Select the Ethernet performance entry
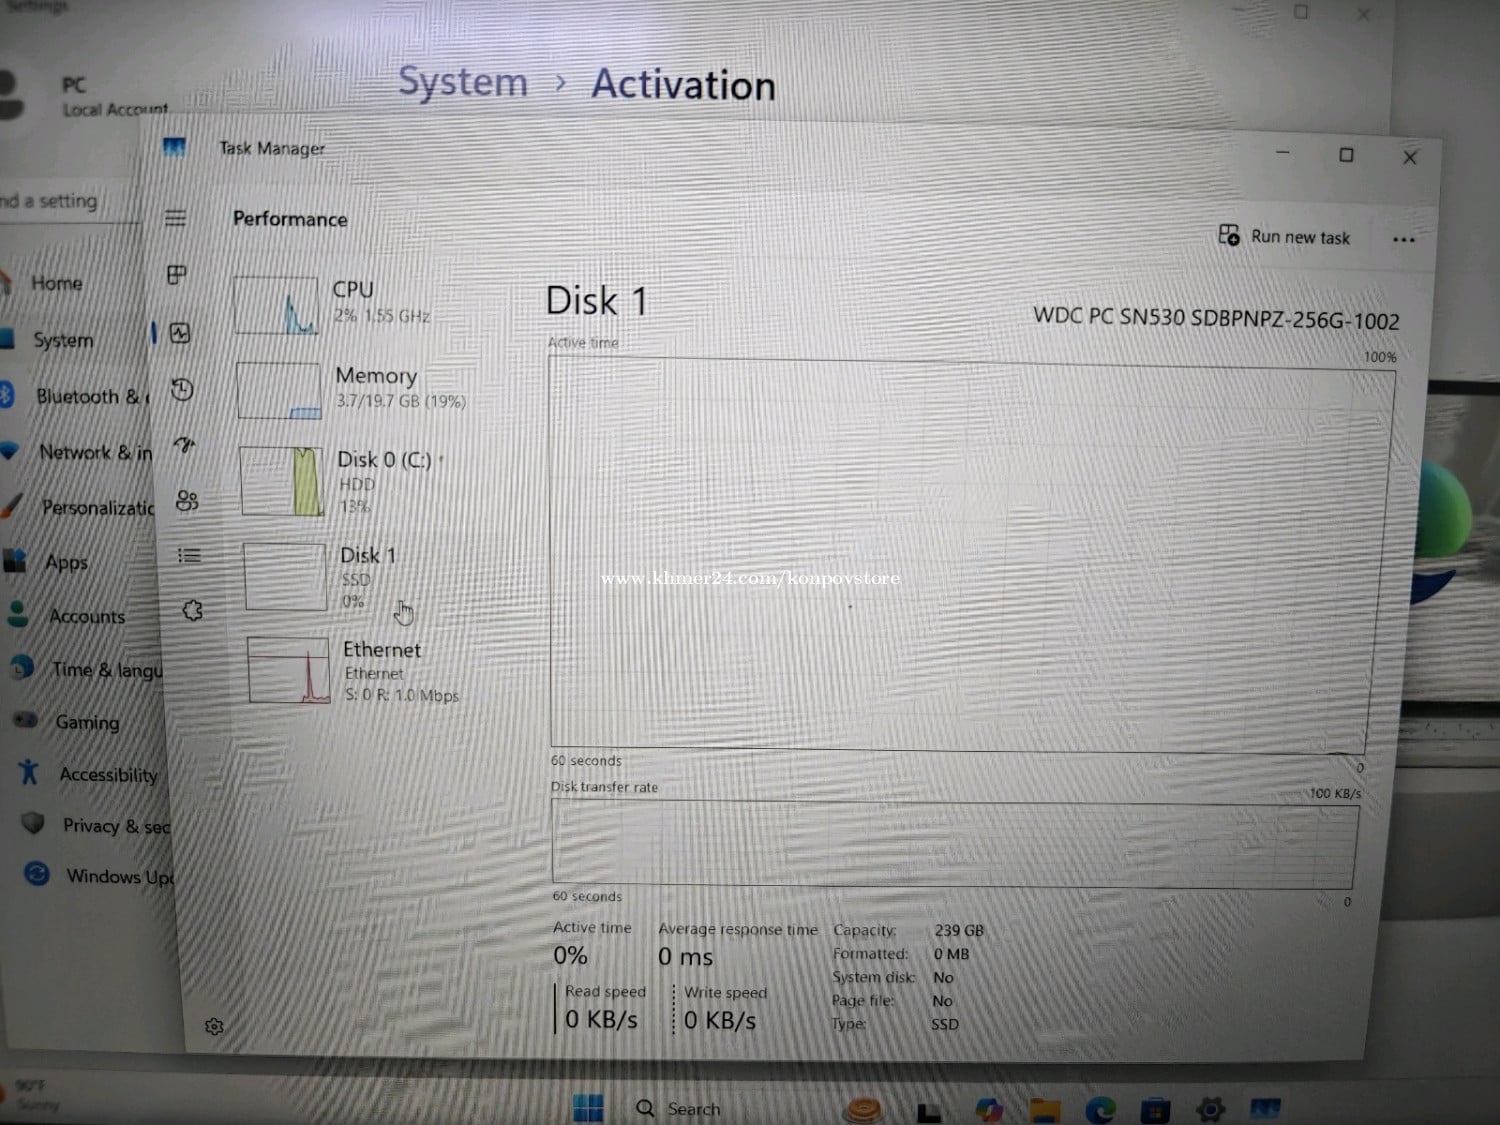The height and width of the screenshot is (1125, 1500). coord(350,671)
